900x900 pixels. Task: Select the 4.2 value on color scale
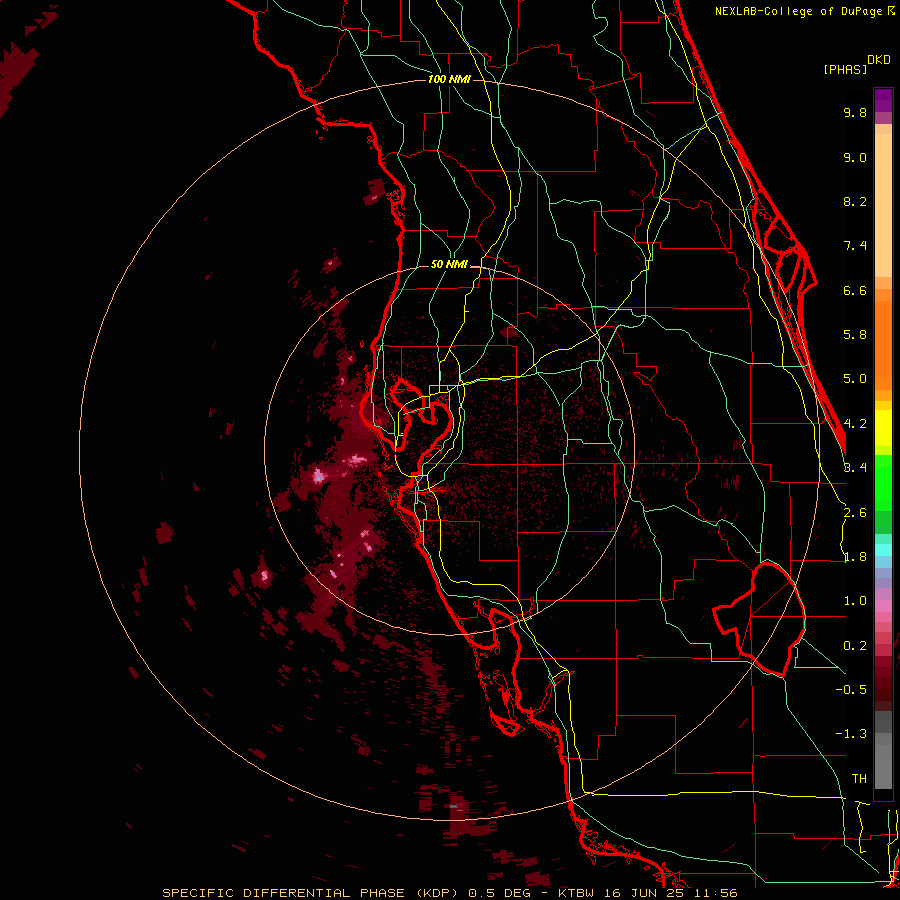pyautogui.click(x=855, y=424)
